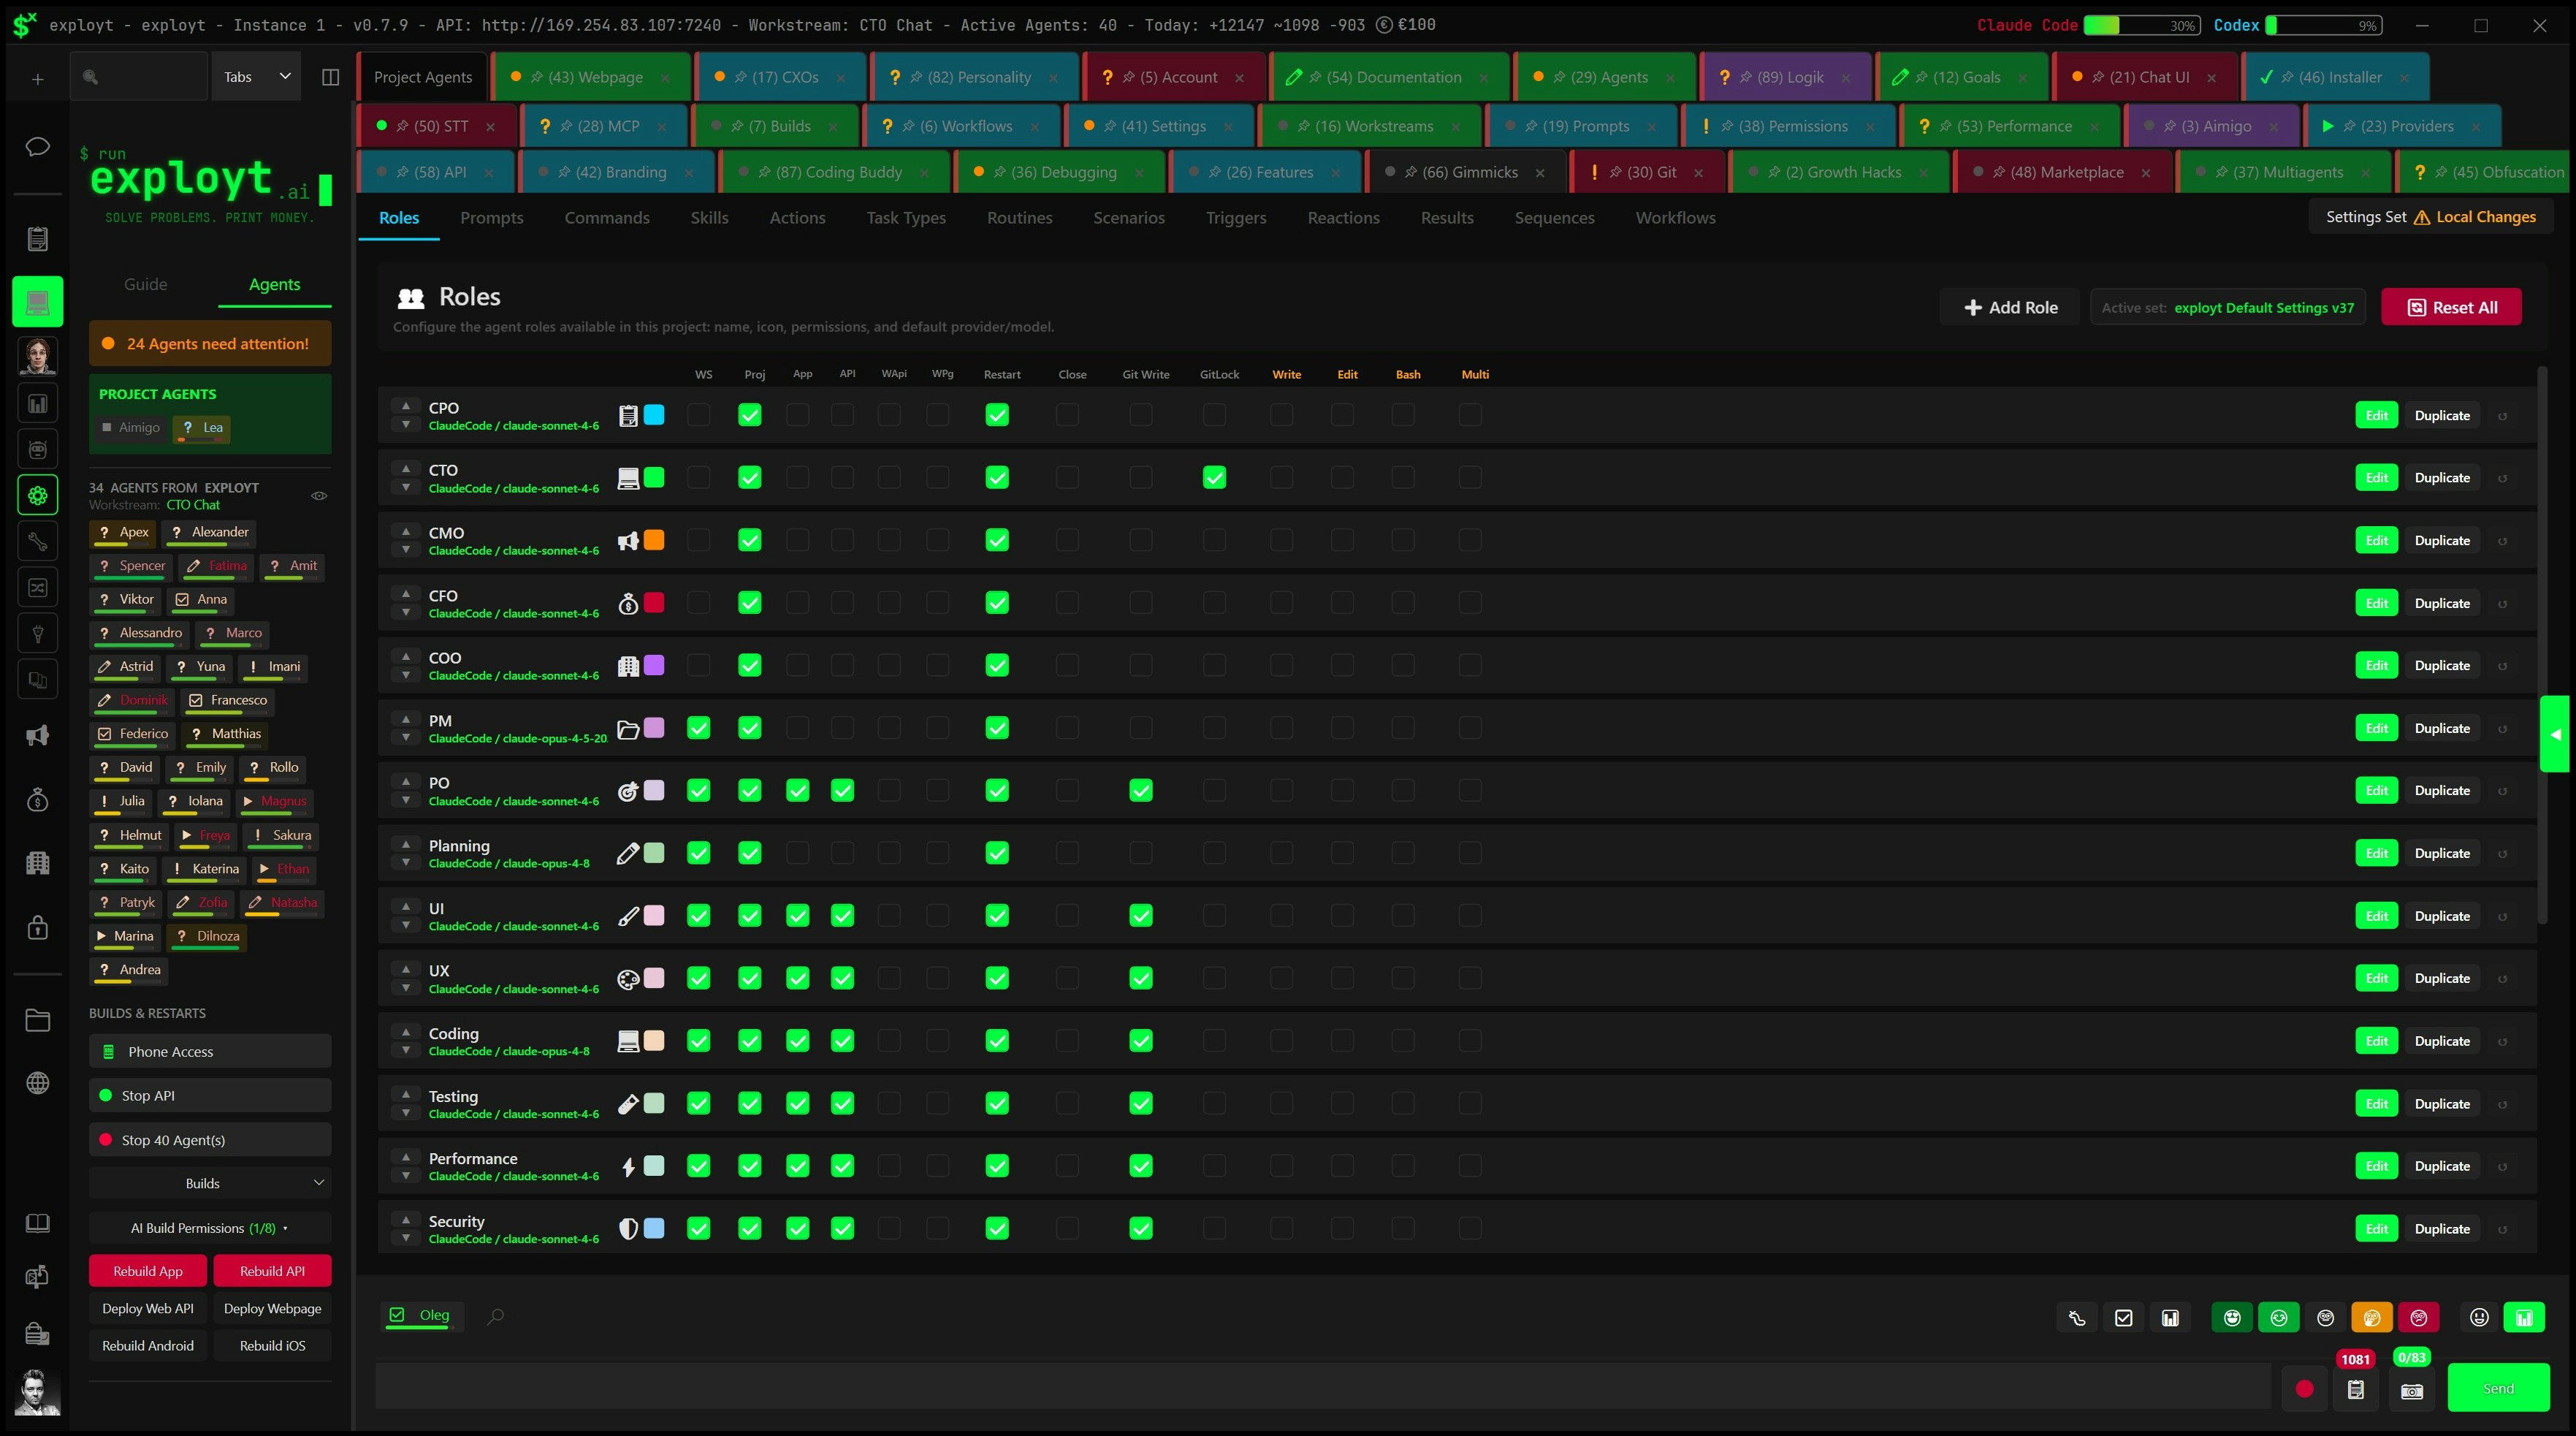Click the Send button
Viewport: 2576px width, 1436px height.
coord(2497,1388)
